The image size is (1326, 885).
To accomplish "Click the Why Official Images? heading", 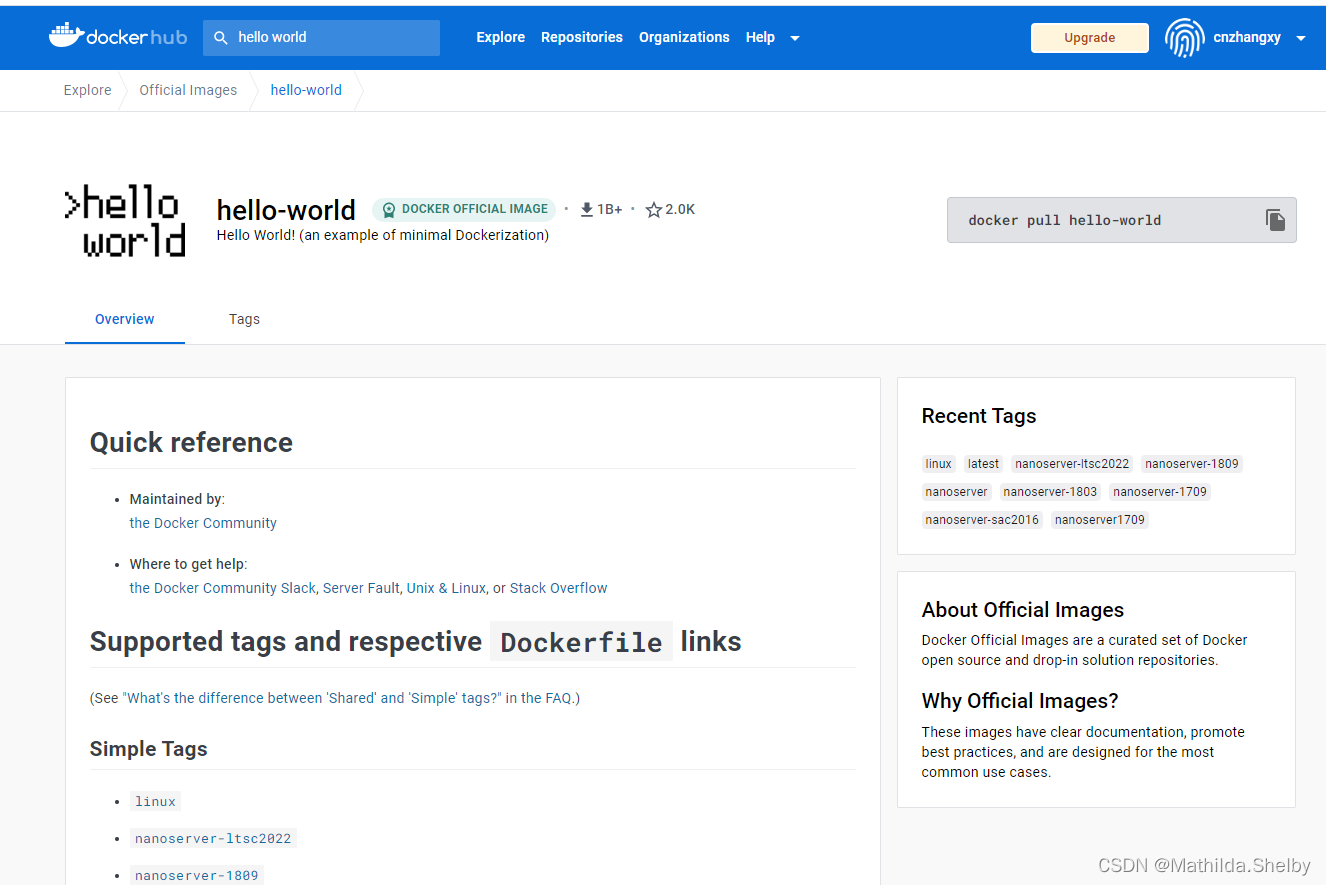I will (1020, 701).
